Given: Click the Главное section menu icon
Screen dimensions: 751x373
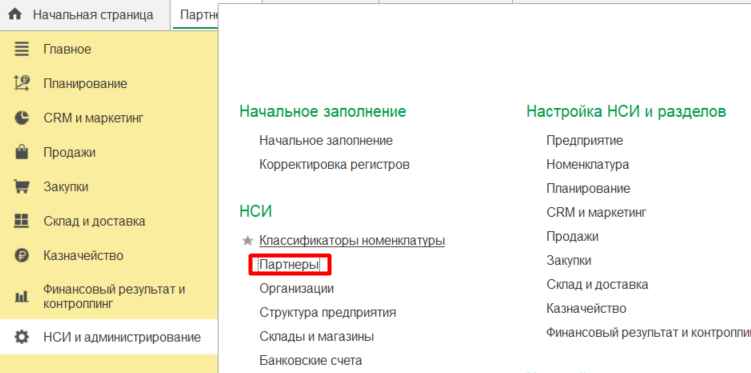Looking at the screenshot, I should tap(22, 49).
